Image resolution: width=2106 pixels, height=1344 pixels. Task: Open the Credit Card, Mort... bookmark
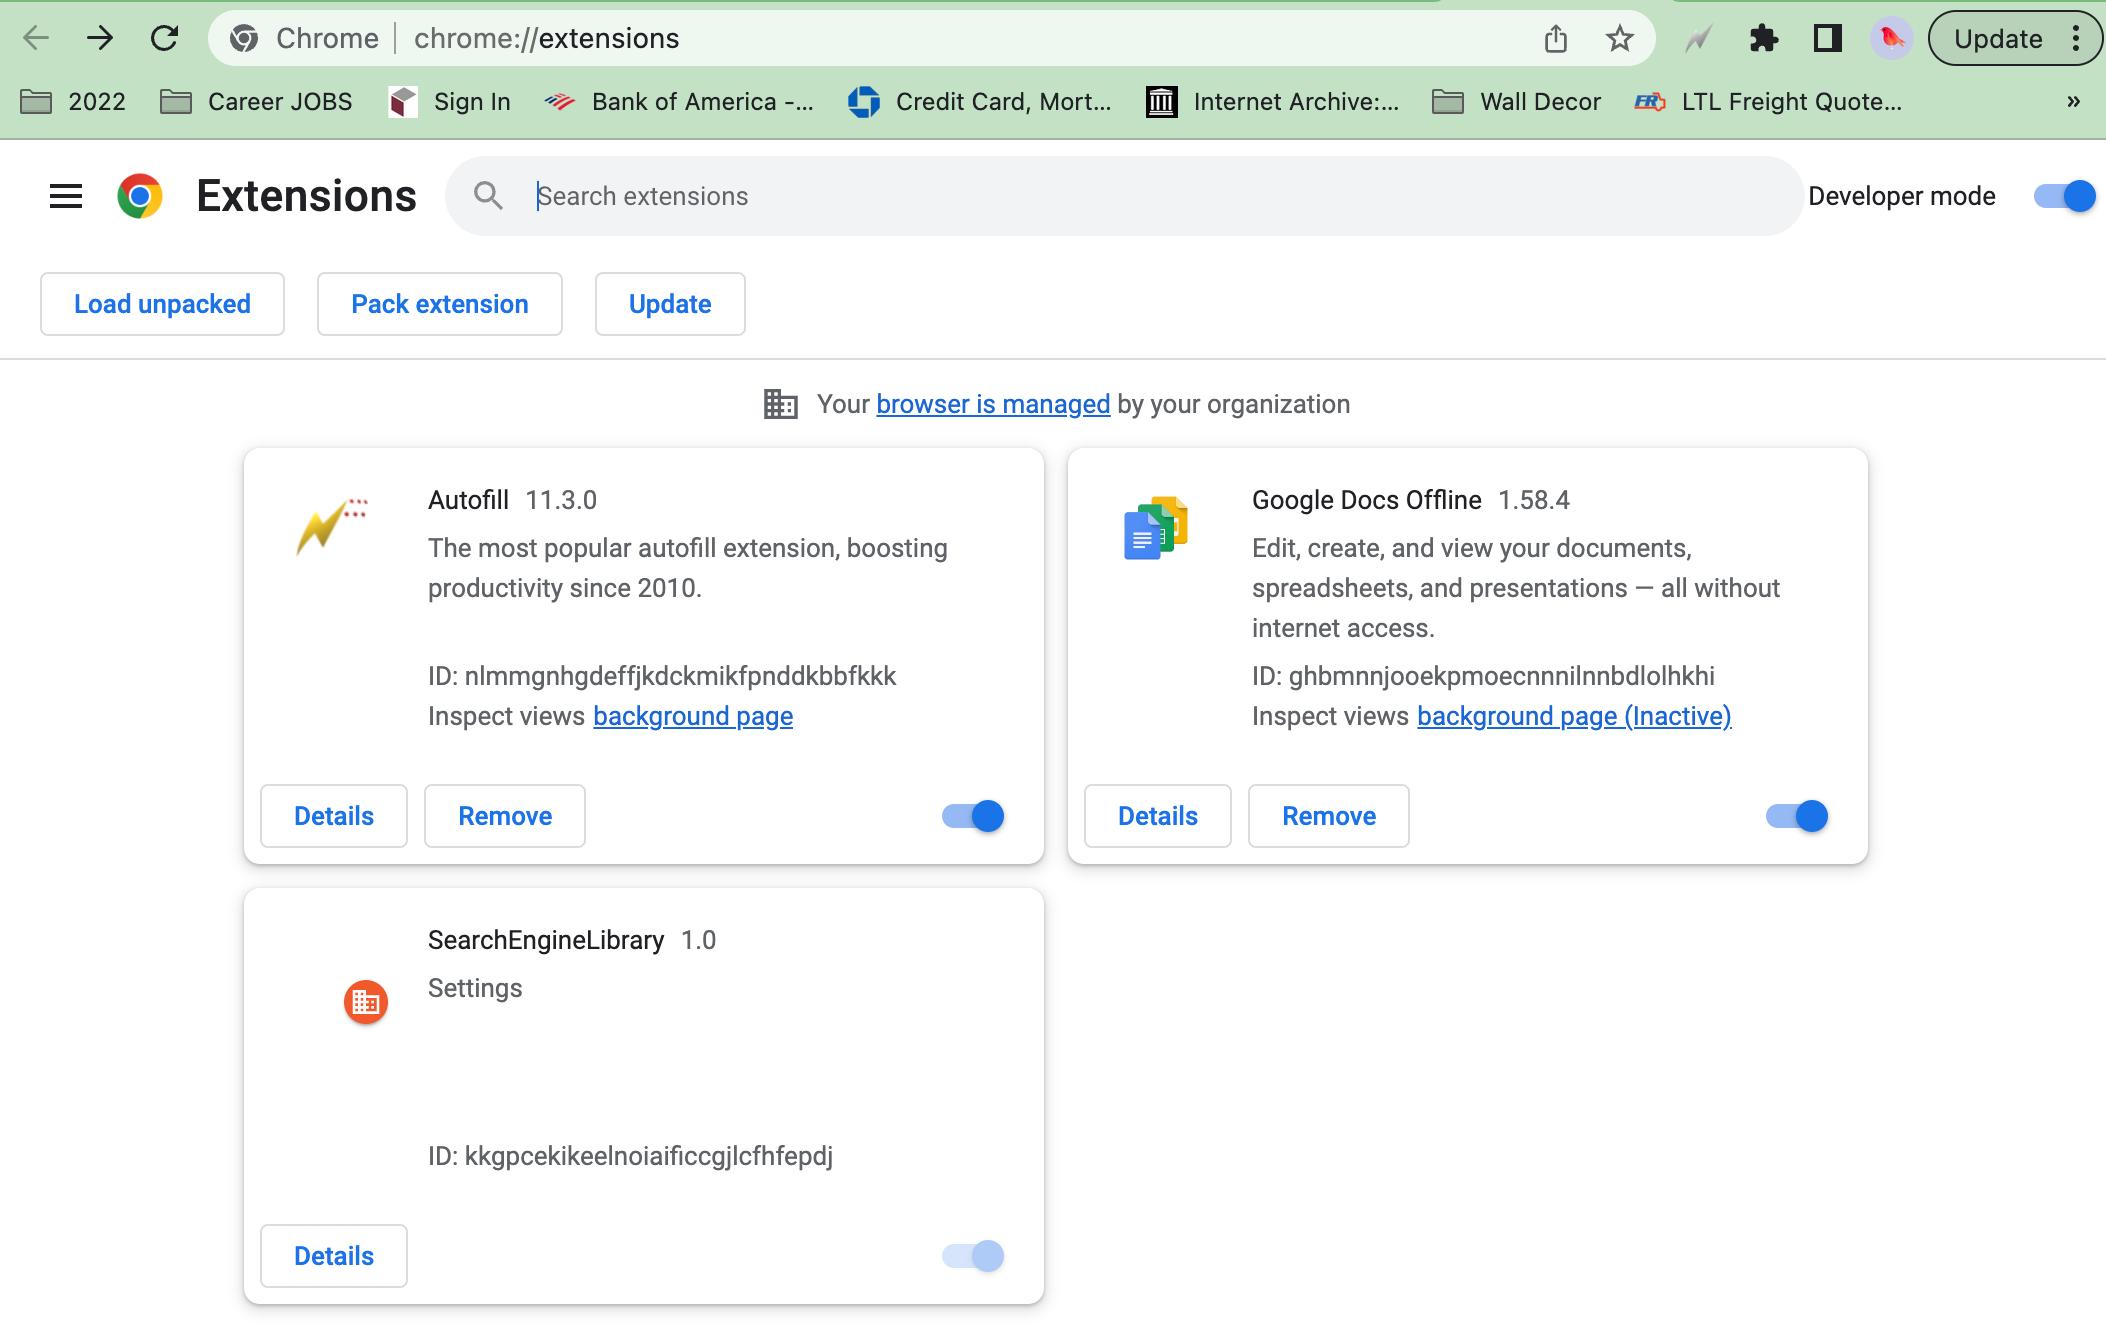979,102
